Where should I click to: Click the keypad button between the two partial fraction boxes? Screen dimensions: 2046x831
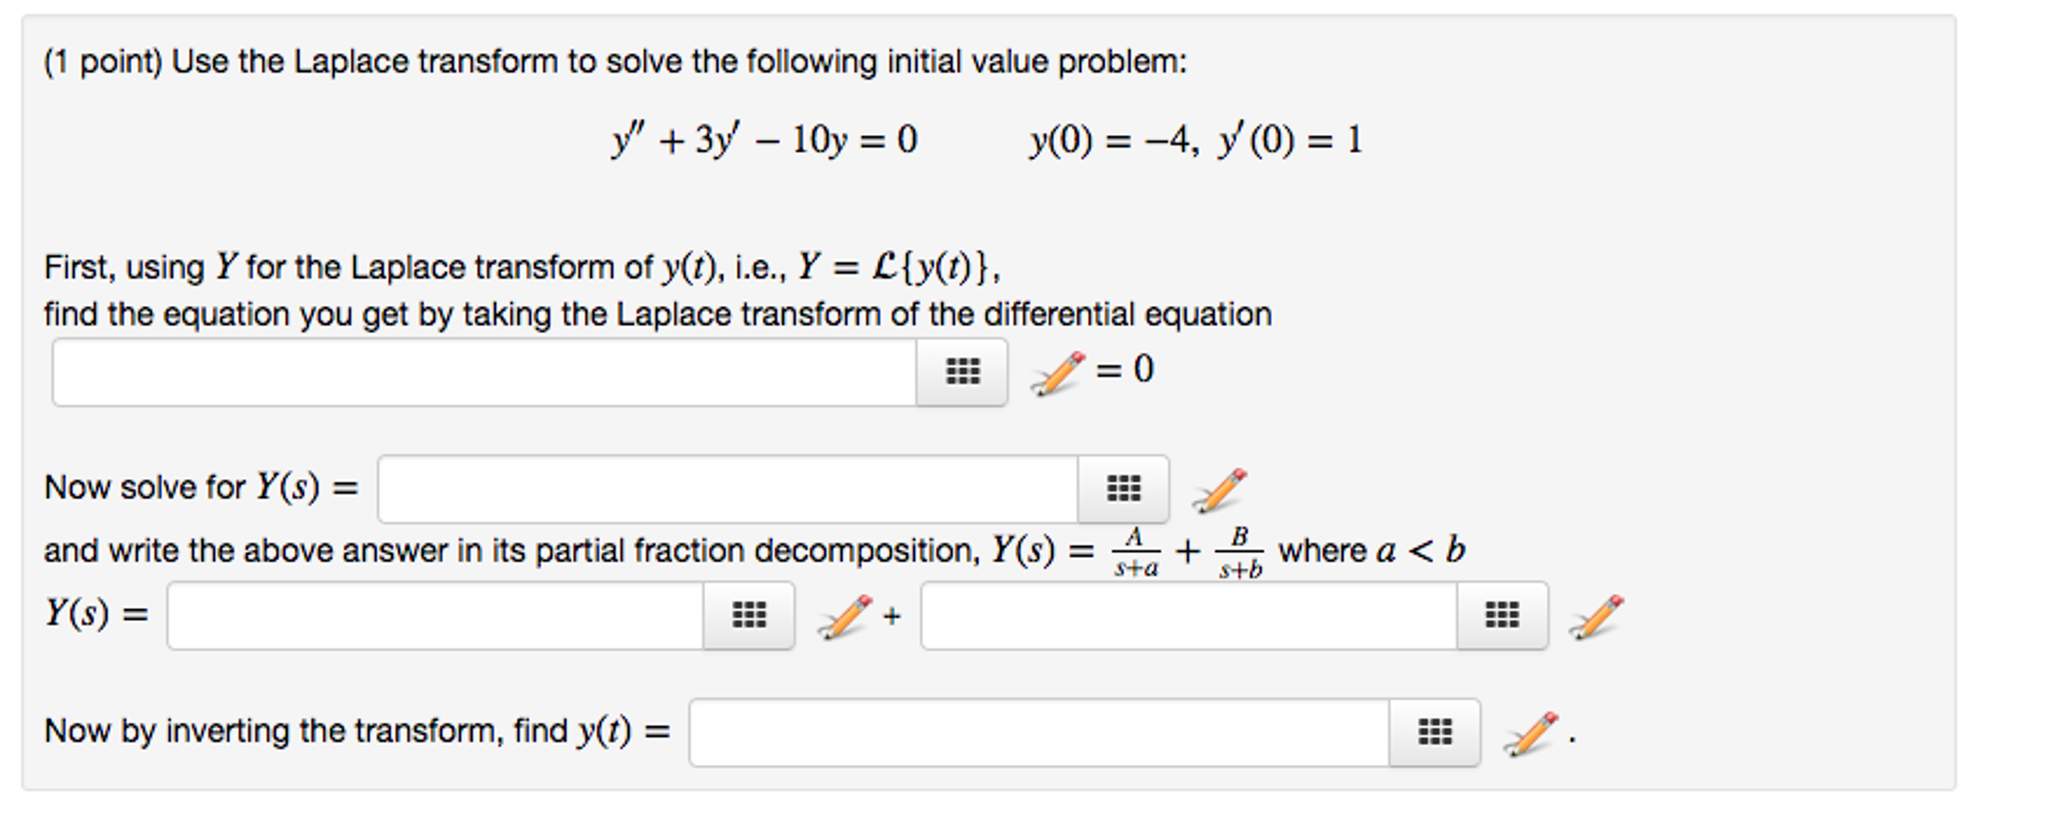(750, 617)
